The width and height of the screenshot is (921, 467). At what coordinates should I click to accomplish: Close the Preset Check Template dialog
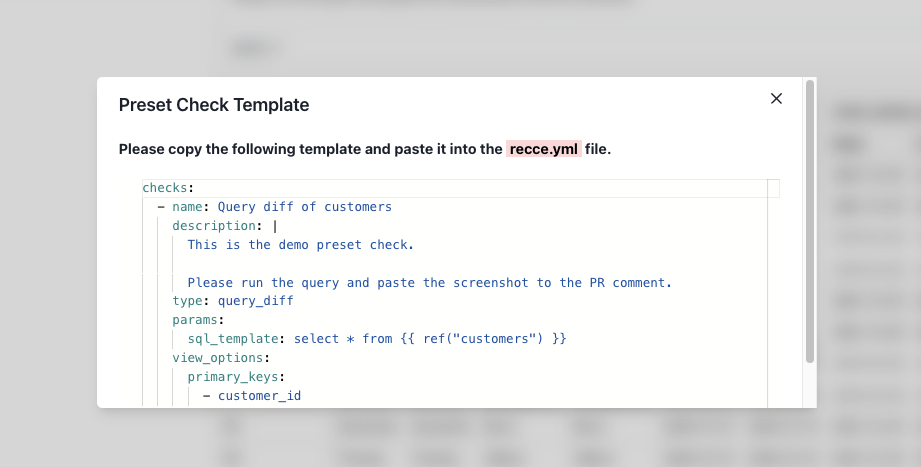click(x=776, y=98)
